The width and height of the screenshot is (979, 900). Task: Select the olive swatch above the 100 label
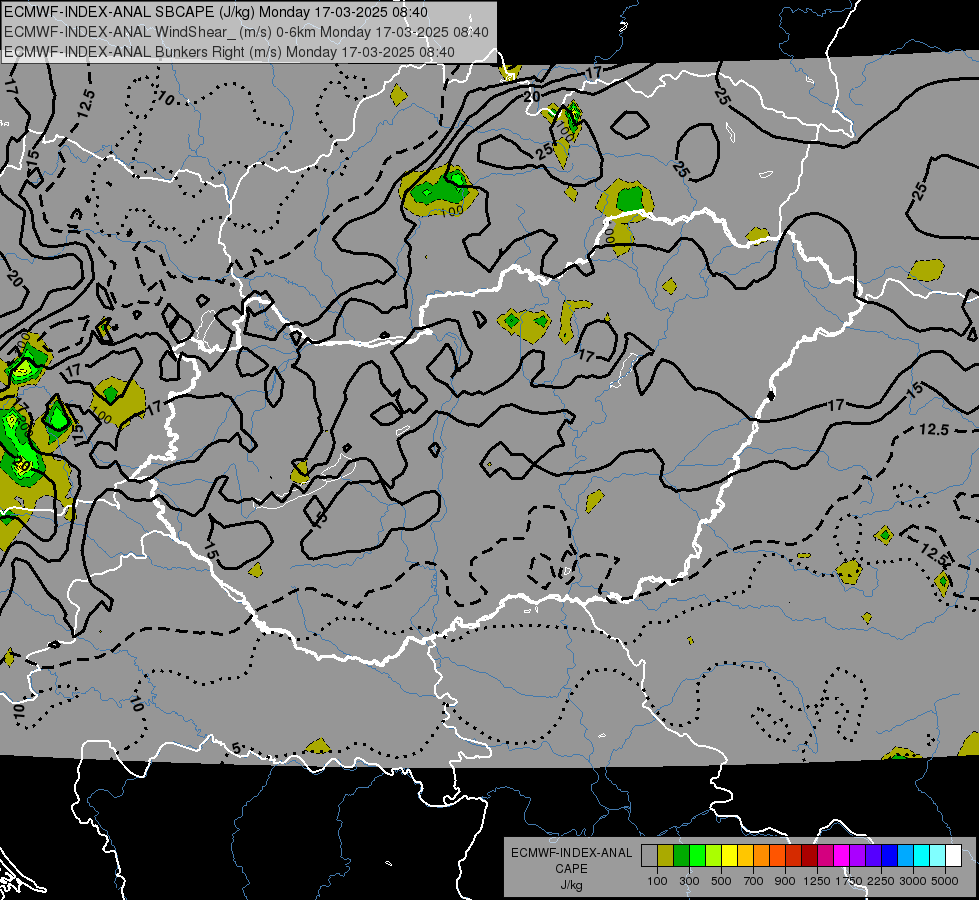(x=666, y=856)
